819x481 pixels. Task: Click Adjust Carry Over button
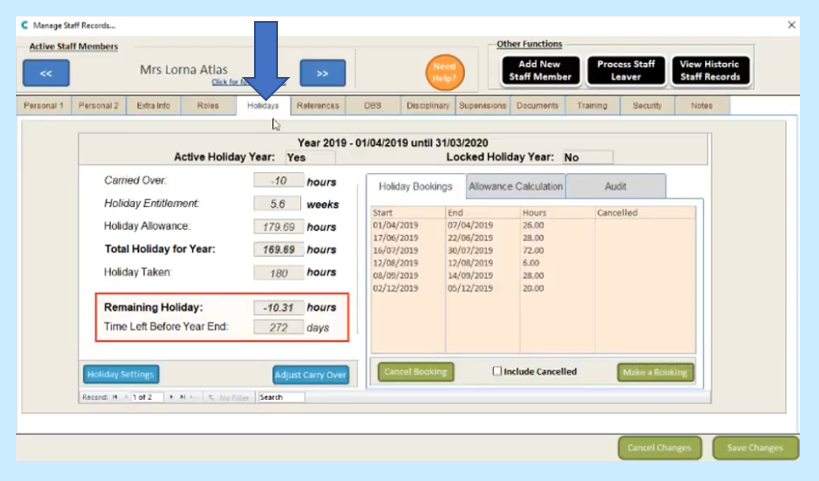pyautogui.click(x=310, y=374)
